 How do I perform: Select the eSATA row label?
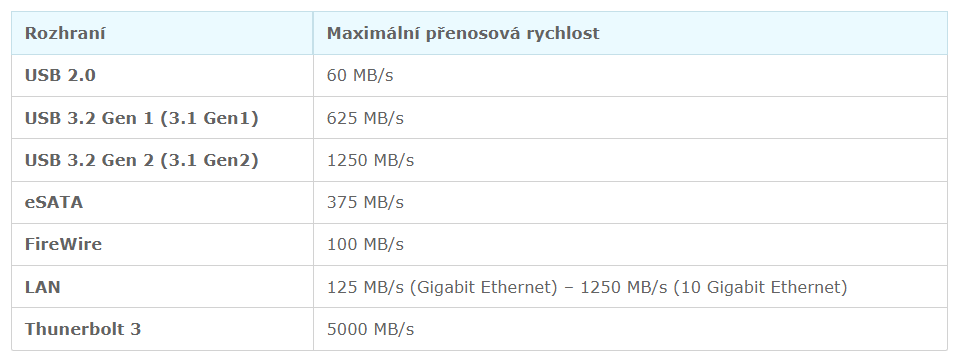[54, 202]
